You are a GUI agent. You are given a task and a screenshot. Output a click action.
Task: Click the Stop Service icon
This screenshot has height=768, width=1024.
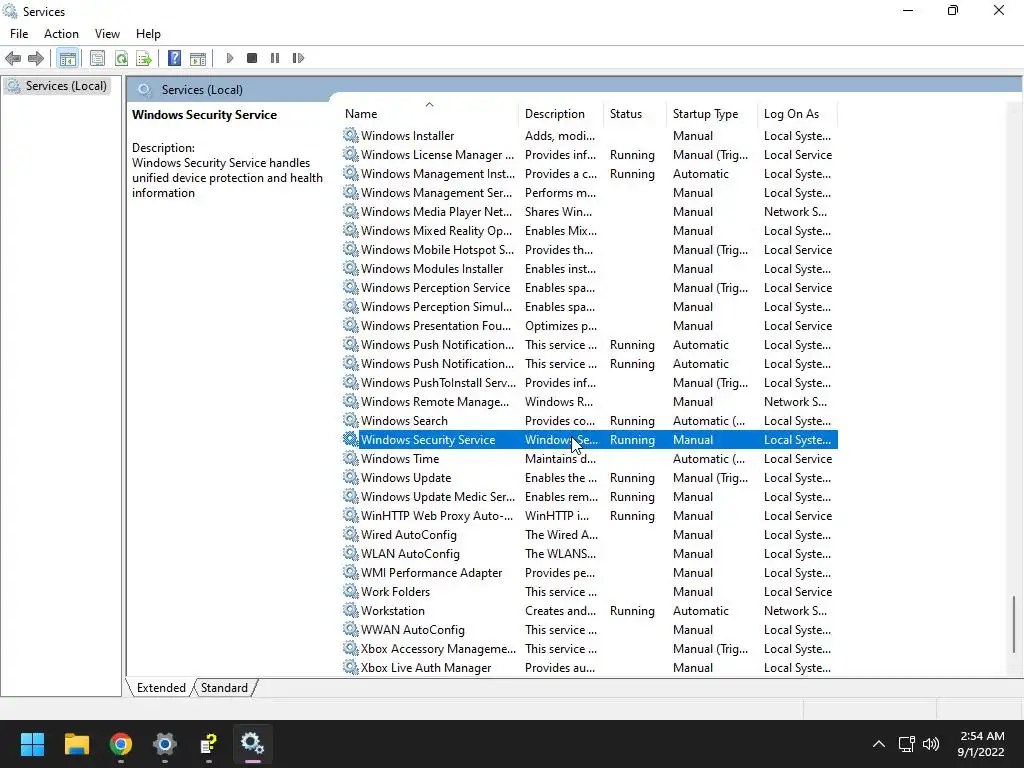click(252, 58)
